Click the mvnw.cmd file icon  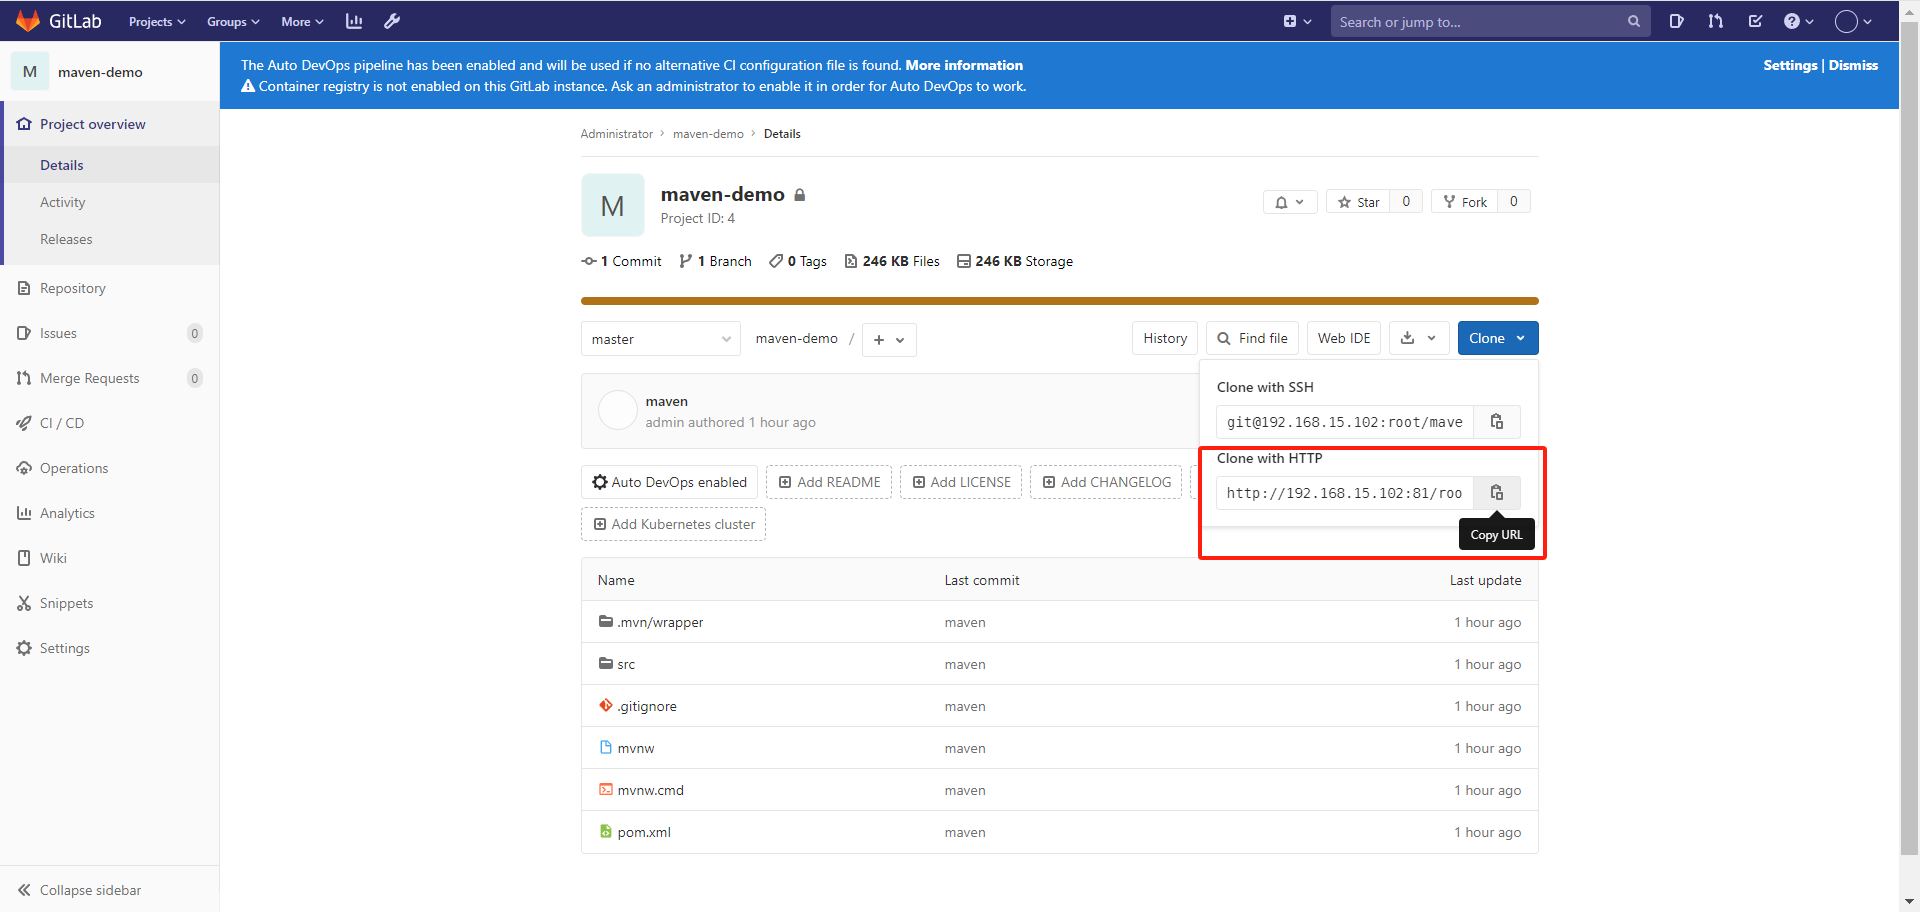(606, 789)
